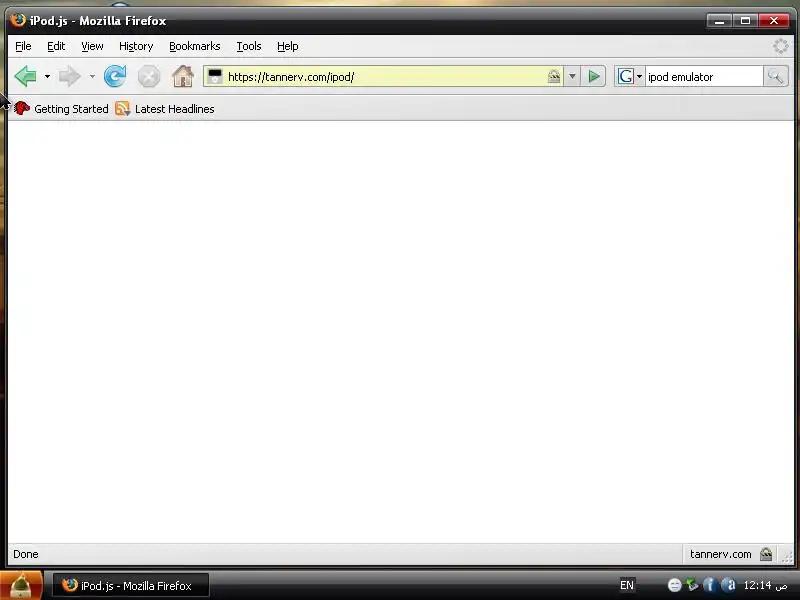The image size is (800, 600).
Task: Open the History menu
Action: pos(136,46)
